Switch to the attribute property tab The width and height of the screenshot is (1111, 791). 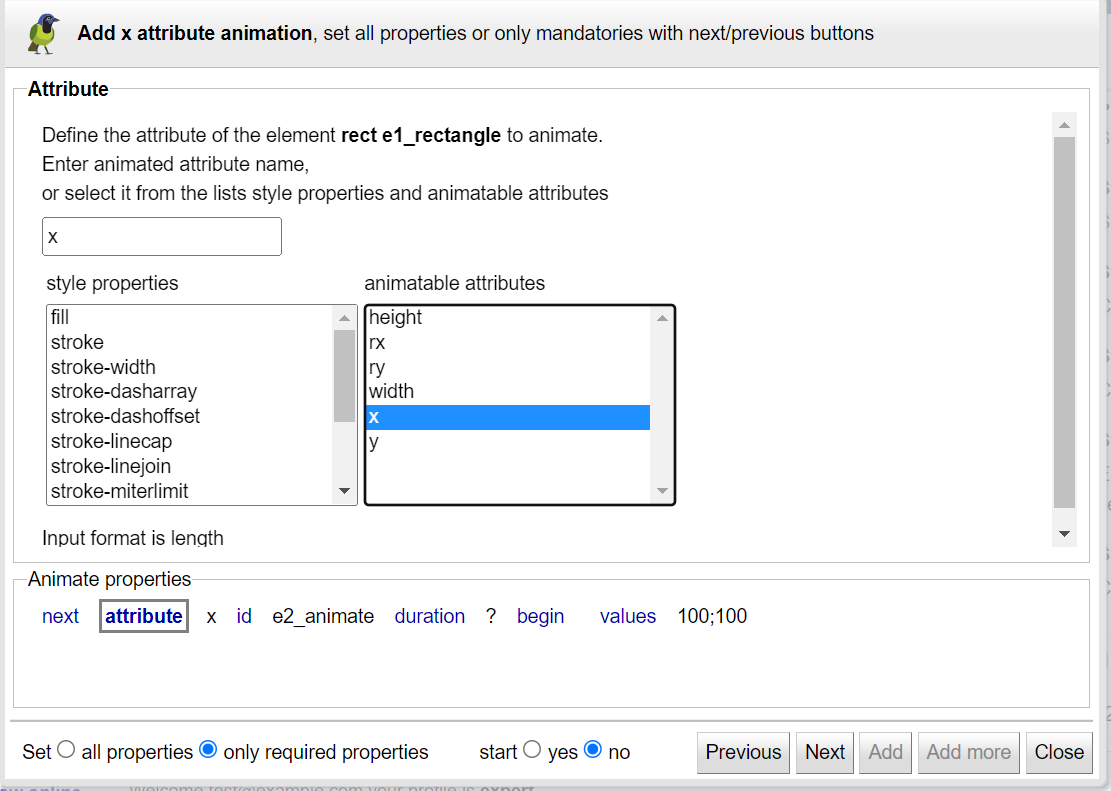coord(144,616)
